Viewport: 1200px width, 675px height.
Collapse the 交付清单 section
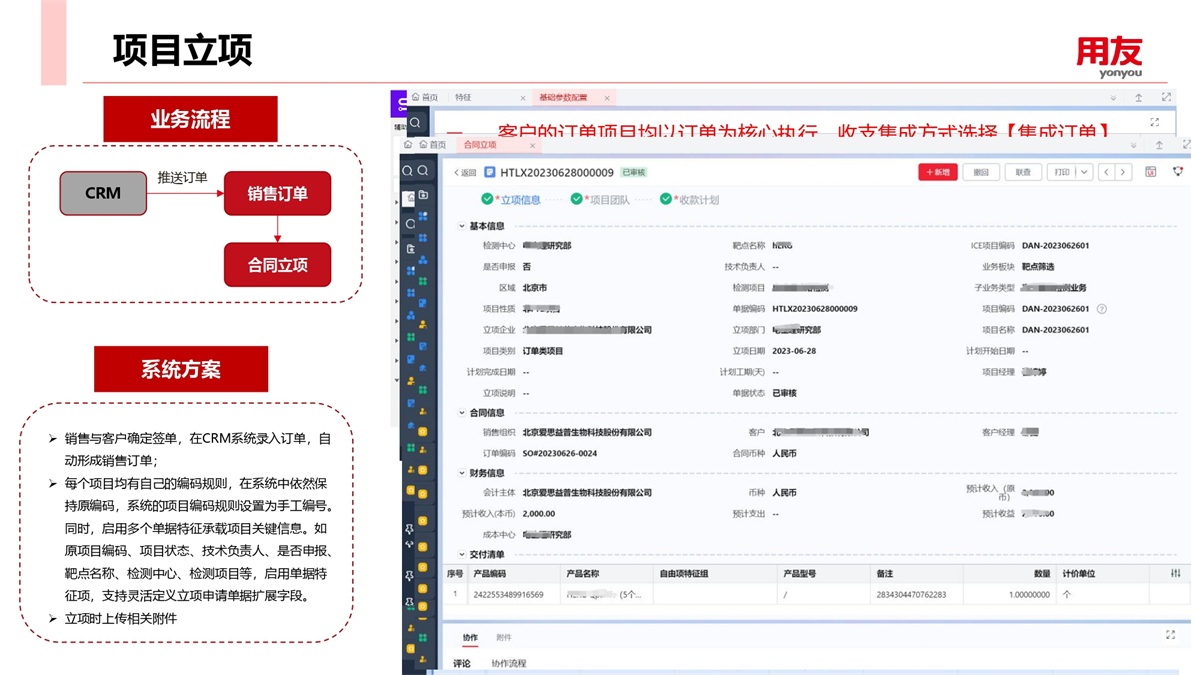[x=462, y=554]
